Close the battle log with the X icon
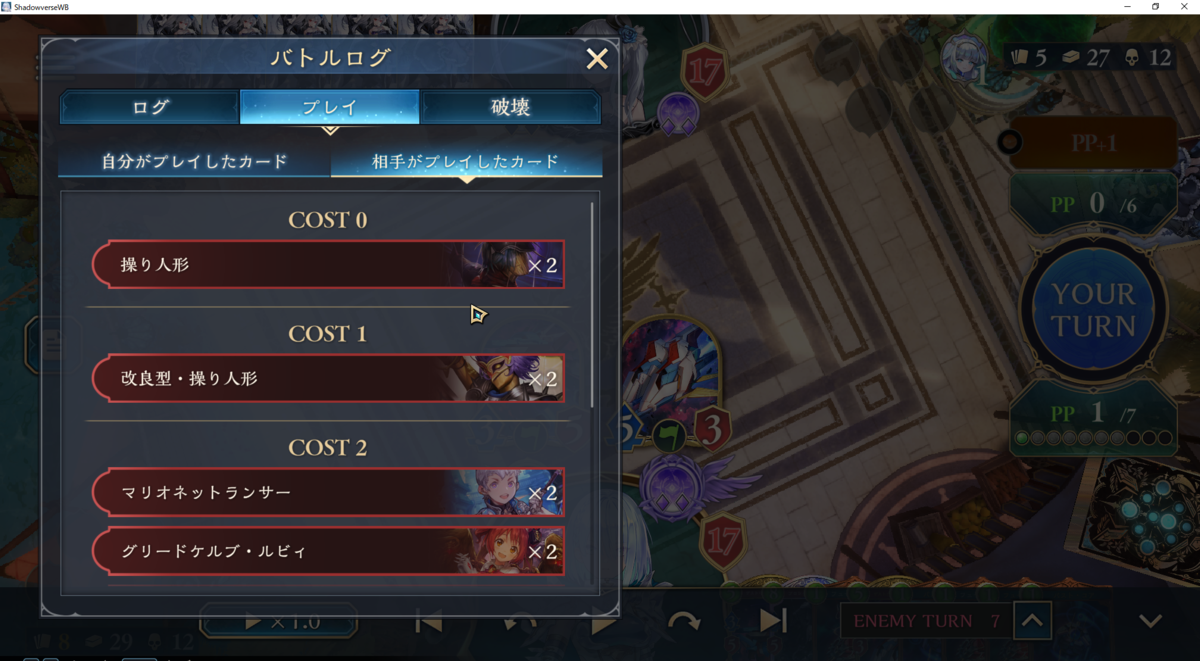 click(x=597, y=59)
